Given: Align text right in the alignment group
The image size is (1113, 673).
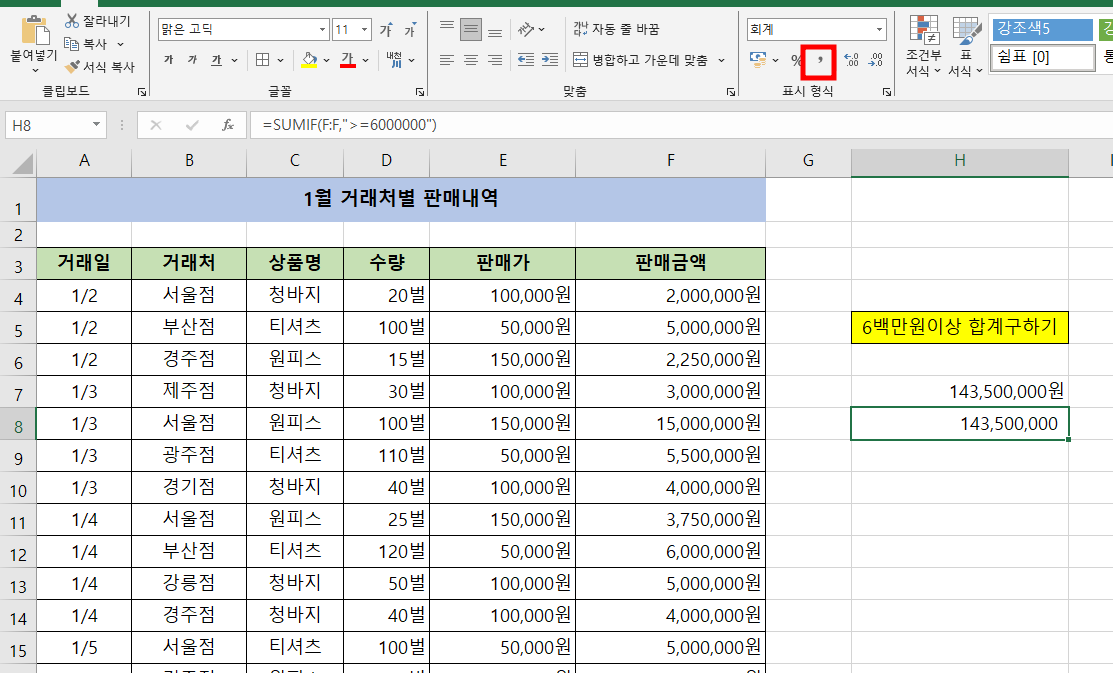Looking at the screenshot, I should (x=495, y=60).
